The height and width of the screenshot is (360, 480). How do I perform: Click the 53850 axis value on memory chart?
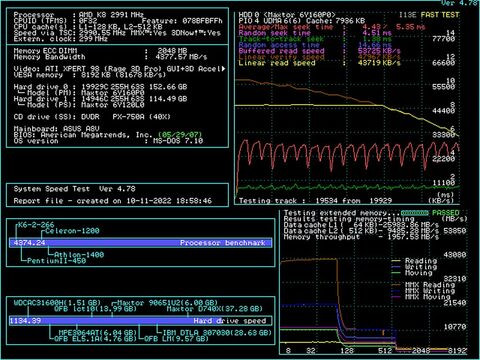pyautogui.click(x=454, y=231)
